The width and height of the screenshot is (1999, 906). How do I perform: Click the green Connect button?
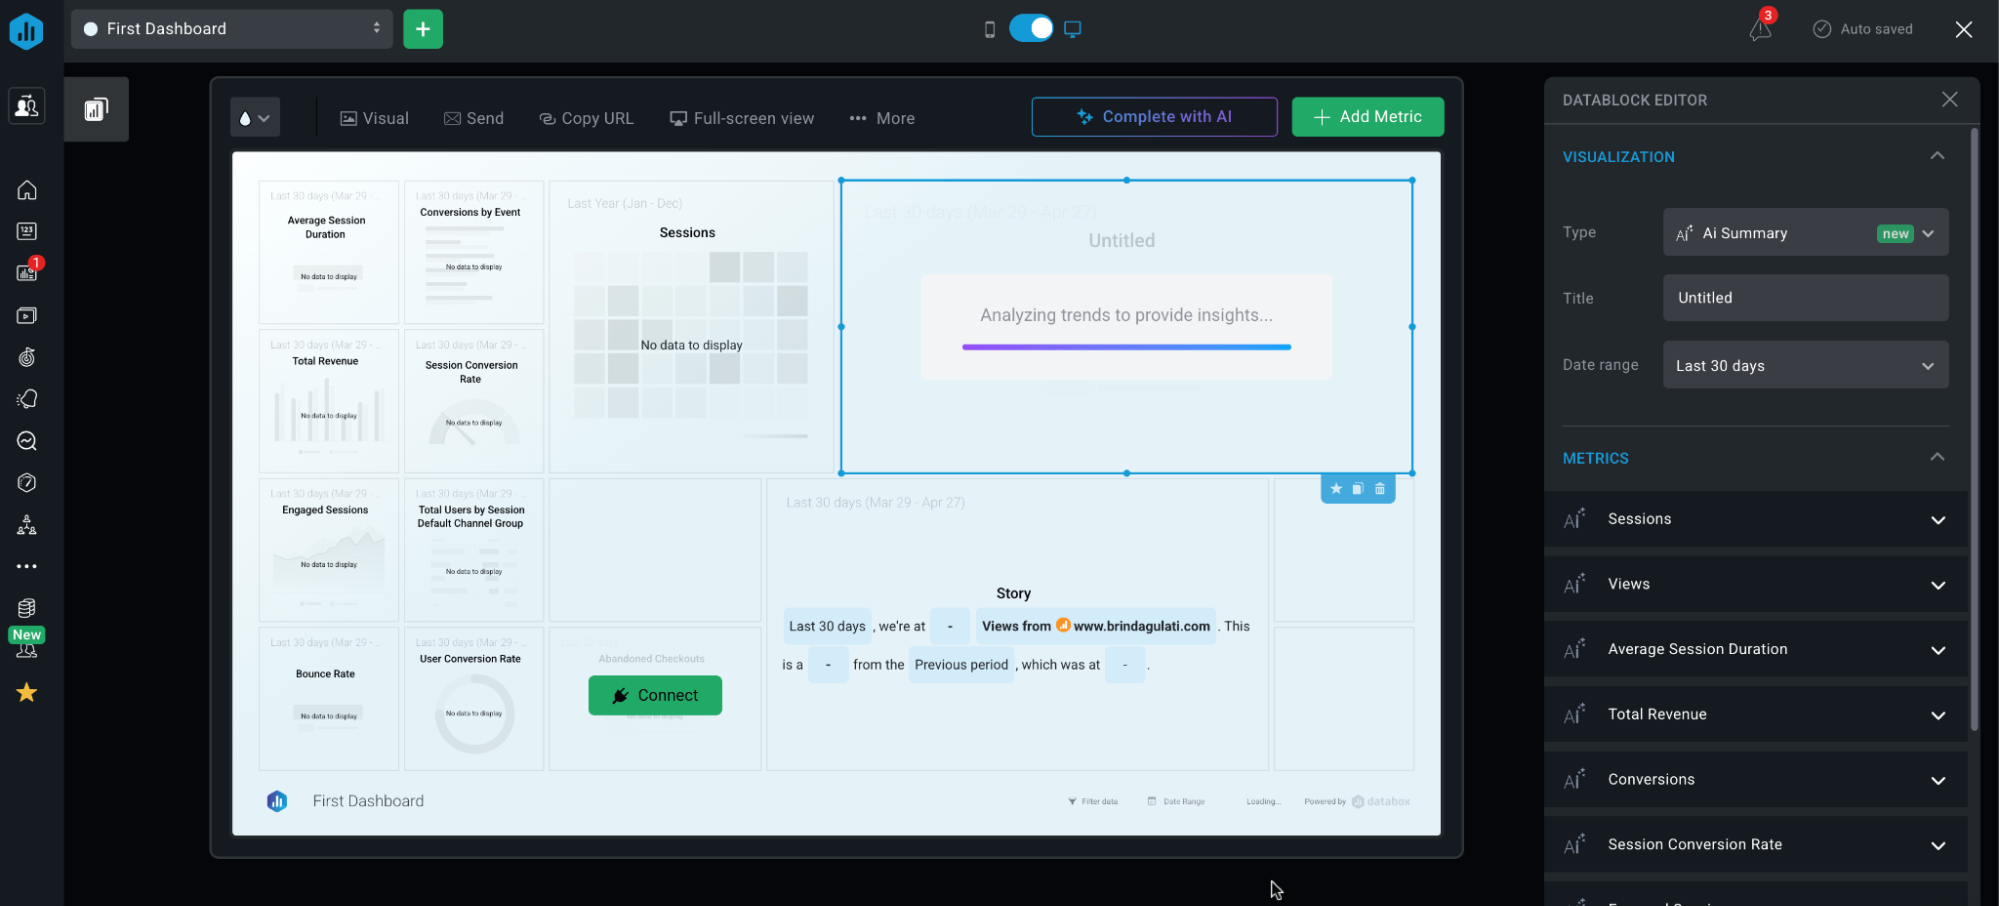(x=655, y=695)
